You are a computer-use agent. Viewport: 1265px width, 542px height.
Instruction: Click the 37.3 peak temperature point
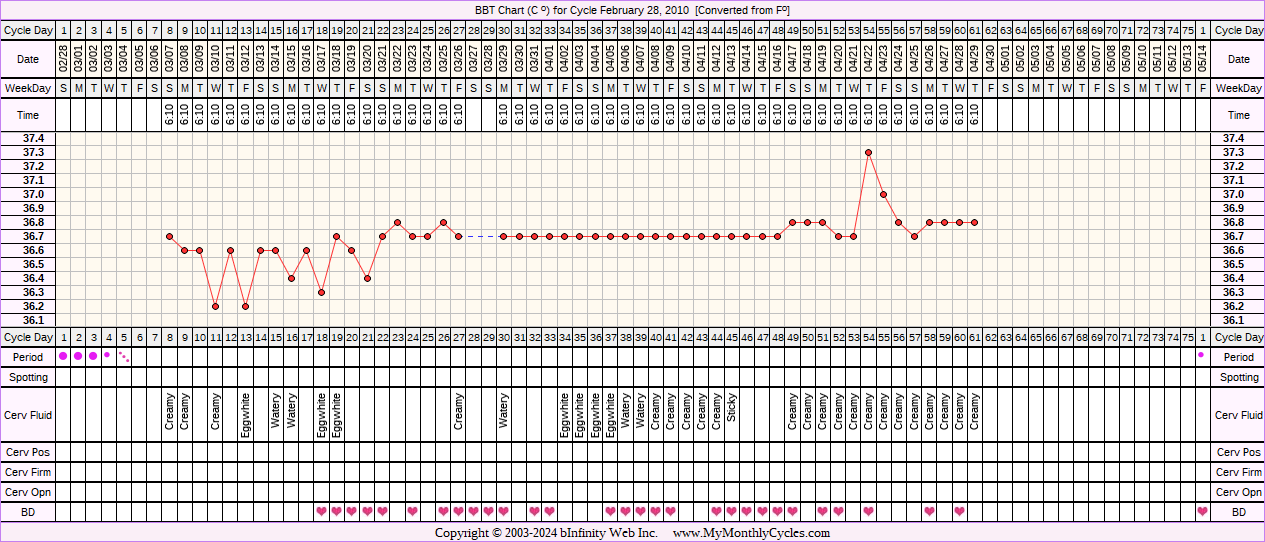868,152
